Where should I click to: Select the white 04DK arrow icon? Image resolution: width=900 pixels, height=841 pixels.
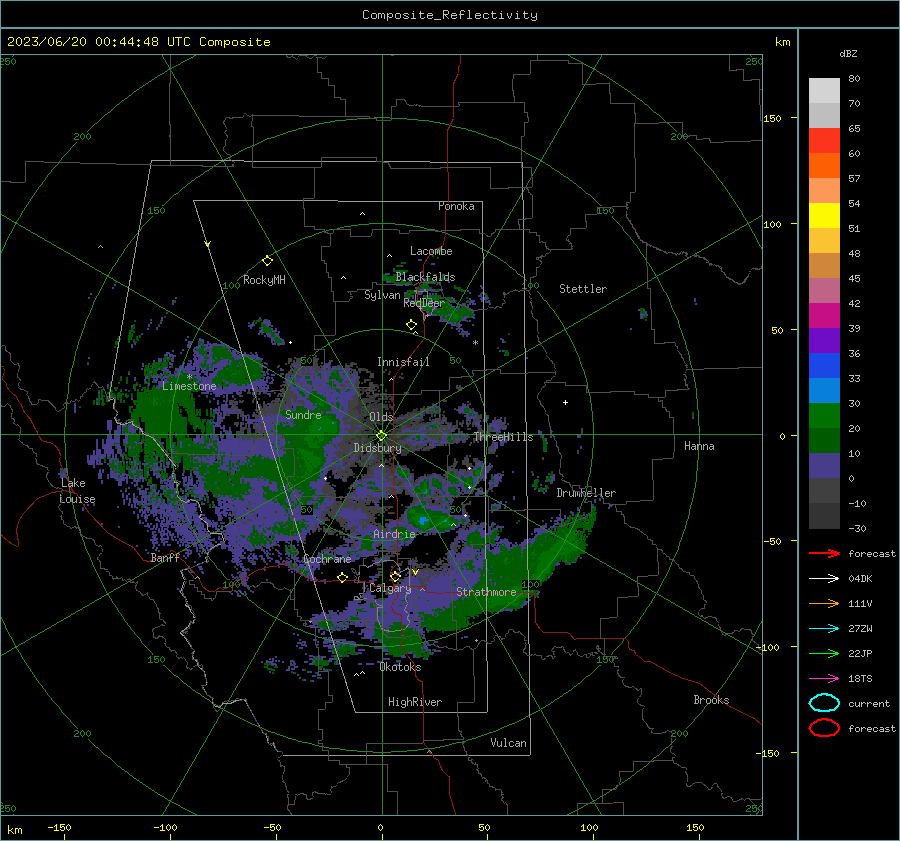(x=824, y=578)
